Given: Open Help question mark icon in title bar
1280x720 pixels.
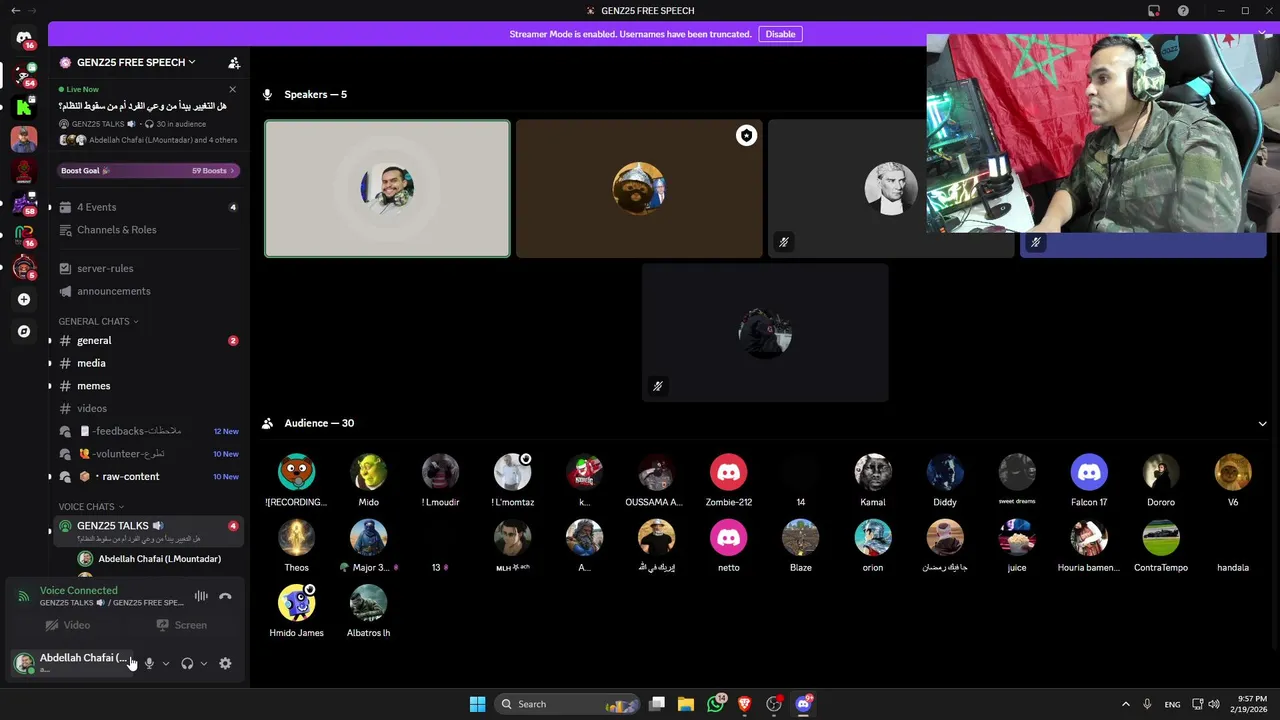Looking at the screenshot, I should coord(1183,11).
